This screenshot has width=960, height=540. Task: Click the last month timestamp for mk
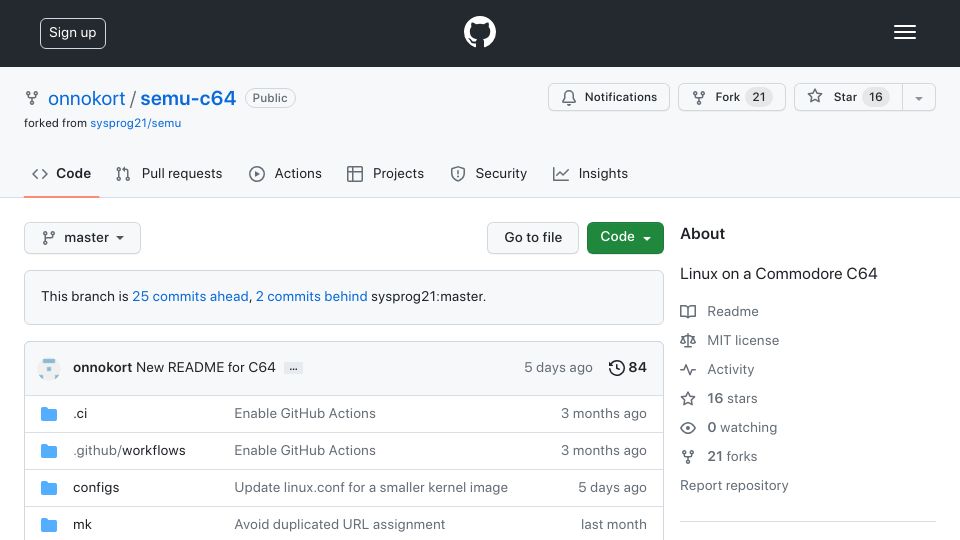[x=613, y=524]
